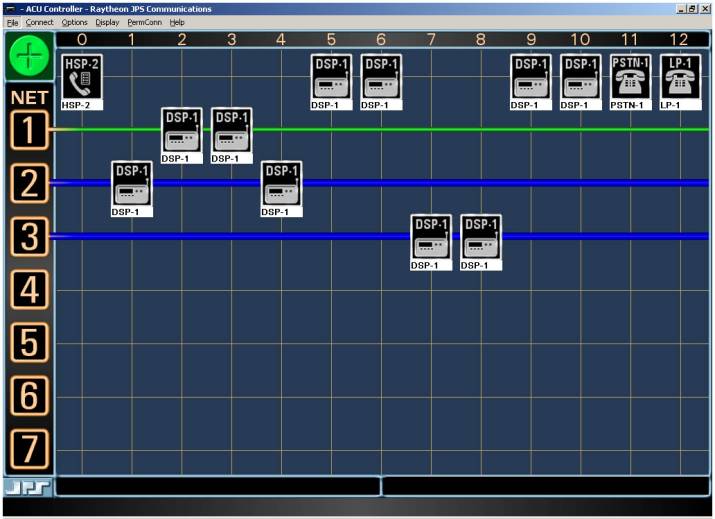Select DSP-1 module in column 7 on net 3
This screenshot has width=715, height=519.
tap(431, 238)
